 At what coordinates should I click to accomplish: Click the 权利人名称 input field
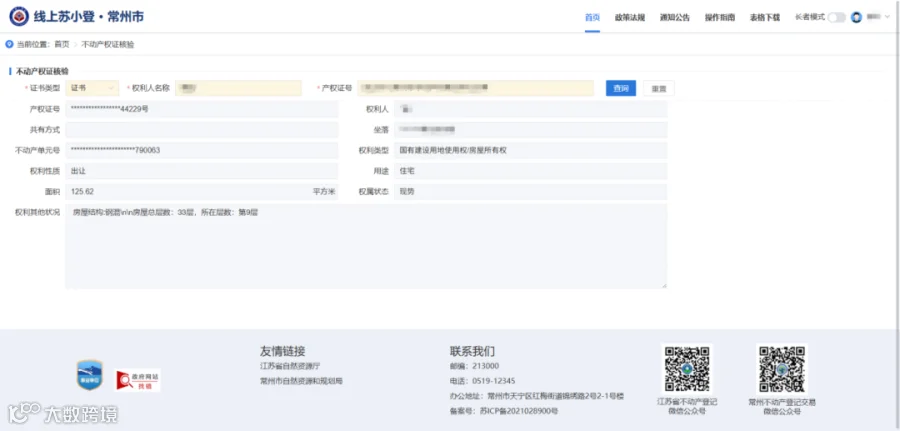[x=238, y=88]
